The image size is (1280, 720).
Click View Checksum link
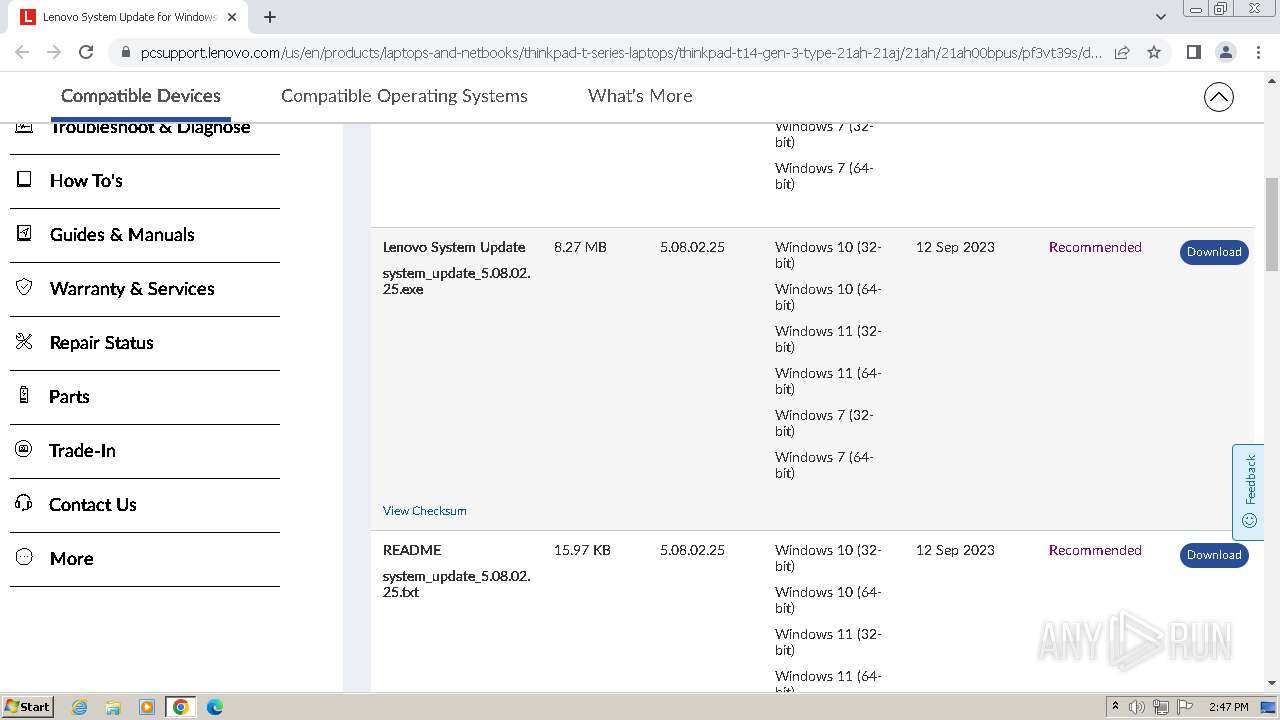pyautogui.click(x=424, y=511)
